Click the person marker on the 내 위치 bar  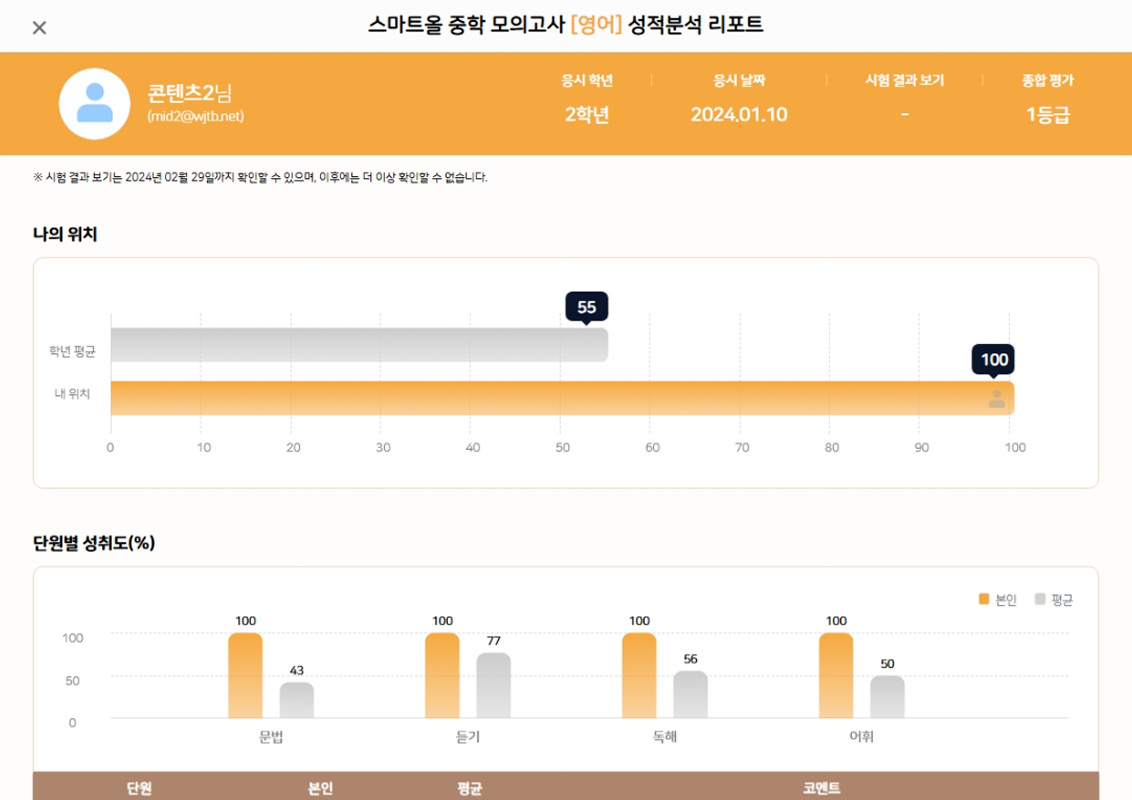(x=995, y=399)
